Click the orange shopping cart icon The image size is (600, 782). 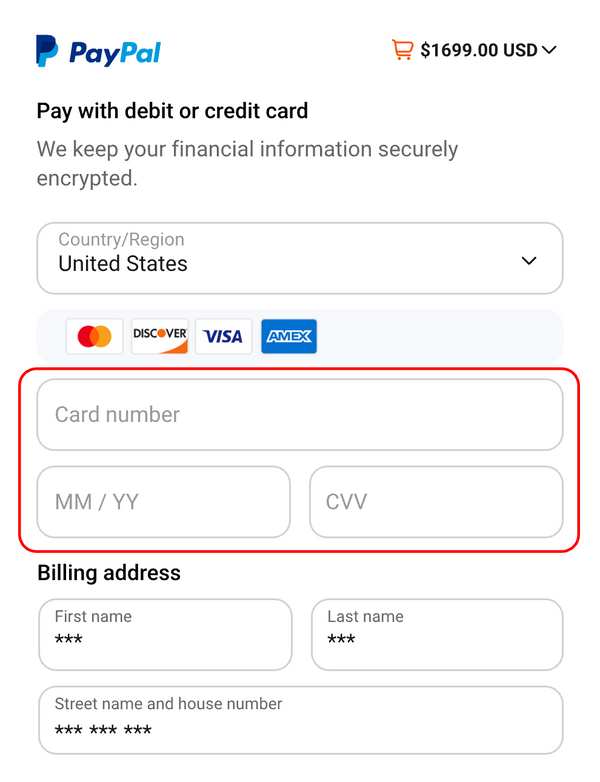(x=403, y=49)
